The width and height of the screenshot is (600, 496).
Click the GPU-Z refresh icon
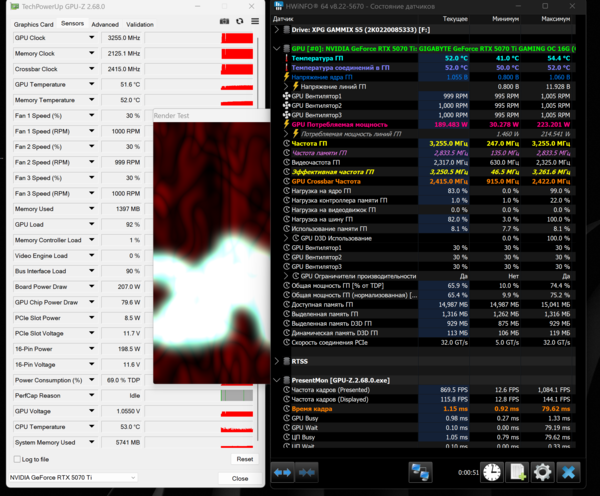[x=240, y=21]
